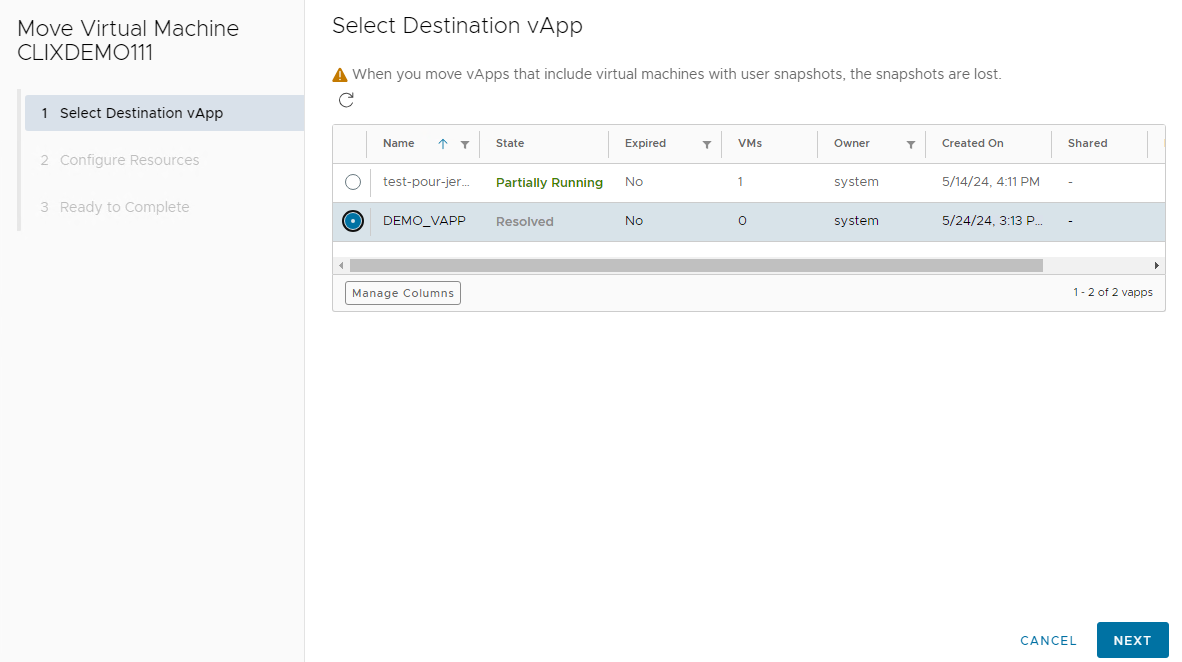
Task: Click the refresh icon above the table
Action: point(346,100)
